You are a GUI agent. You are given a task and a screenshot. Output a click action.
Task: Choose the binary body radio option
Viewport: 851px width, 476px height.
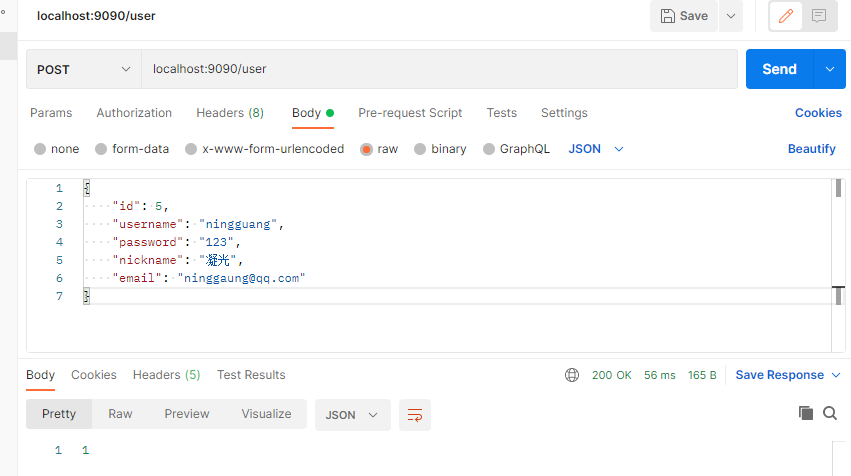coord(420,149)
